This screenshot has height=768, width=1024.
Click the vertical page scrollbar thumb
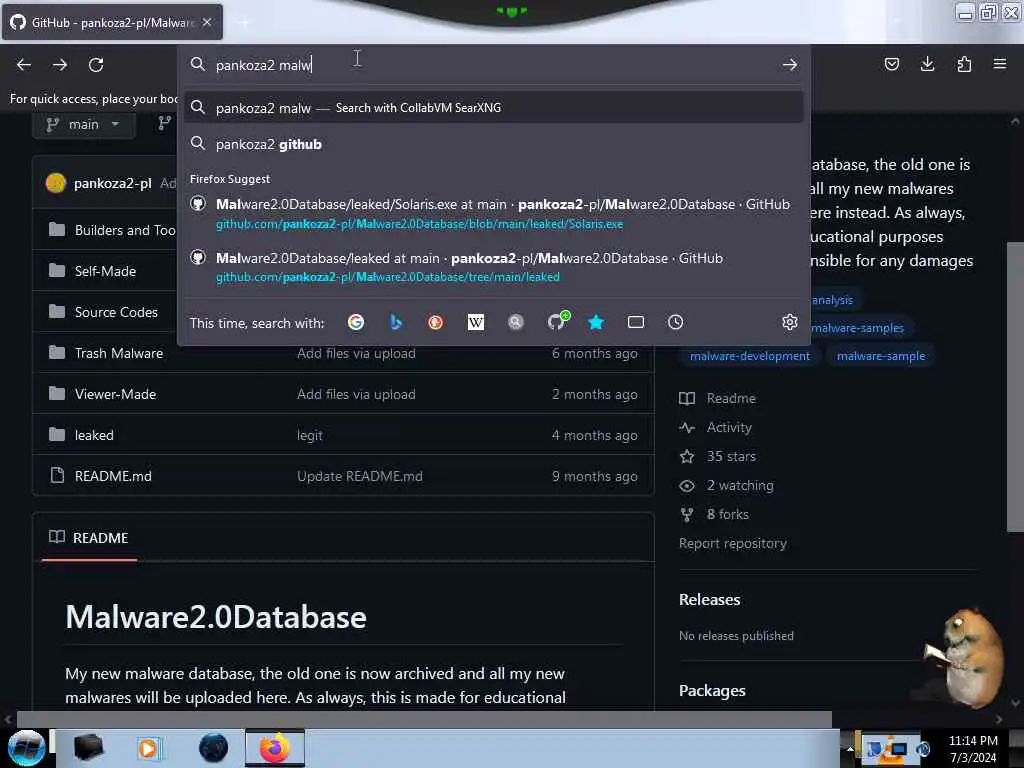point(1014,387)
